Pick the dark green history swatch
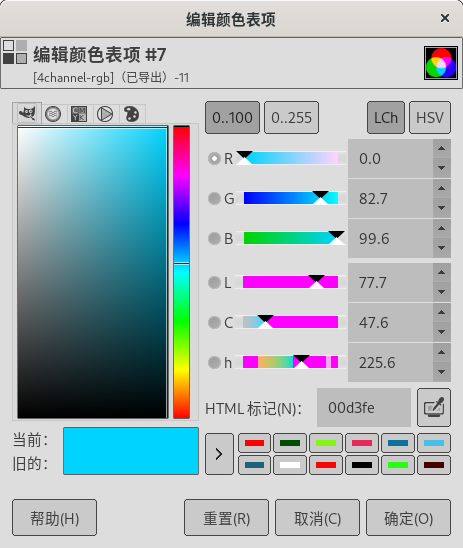 (x=290, y=443)
